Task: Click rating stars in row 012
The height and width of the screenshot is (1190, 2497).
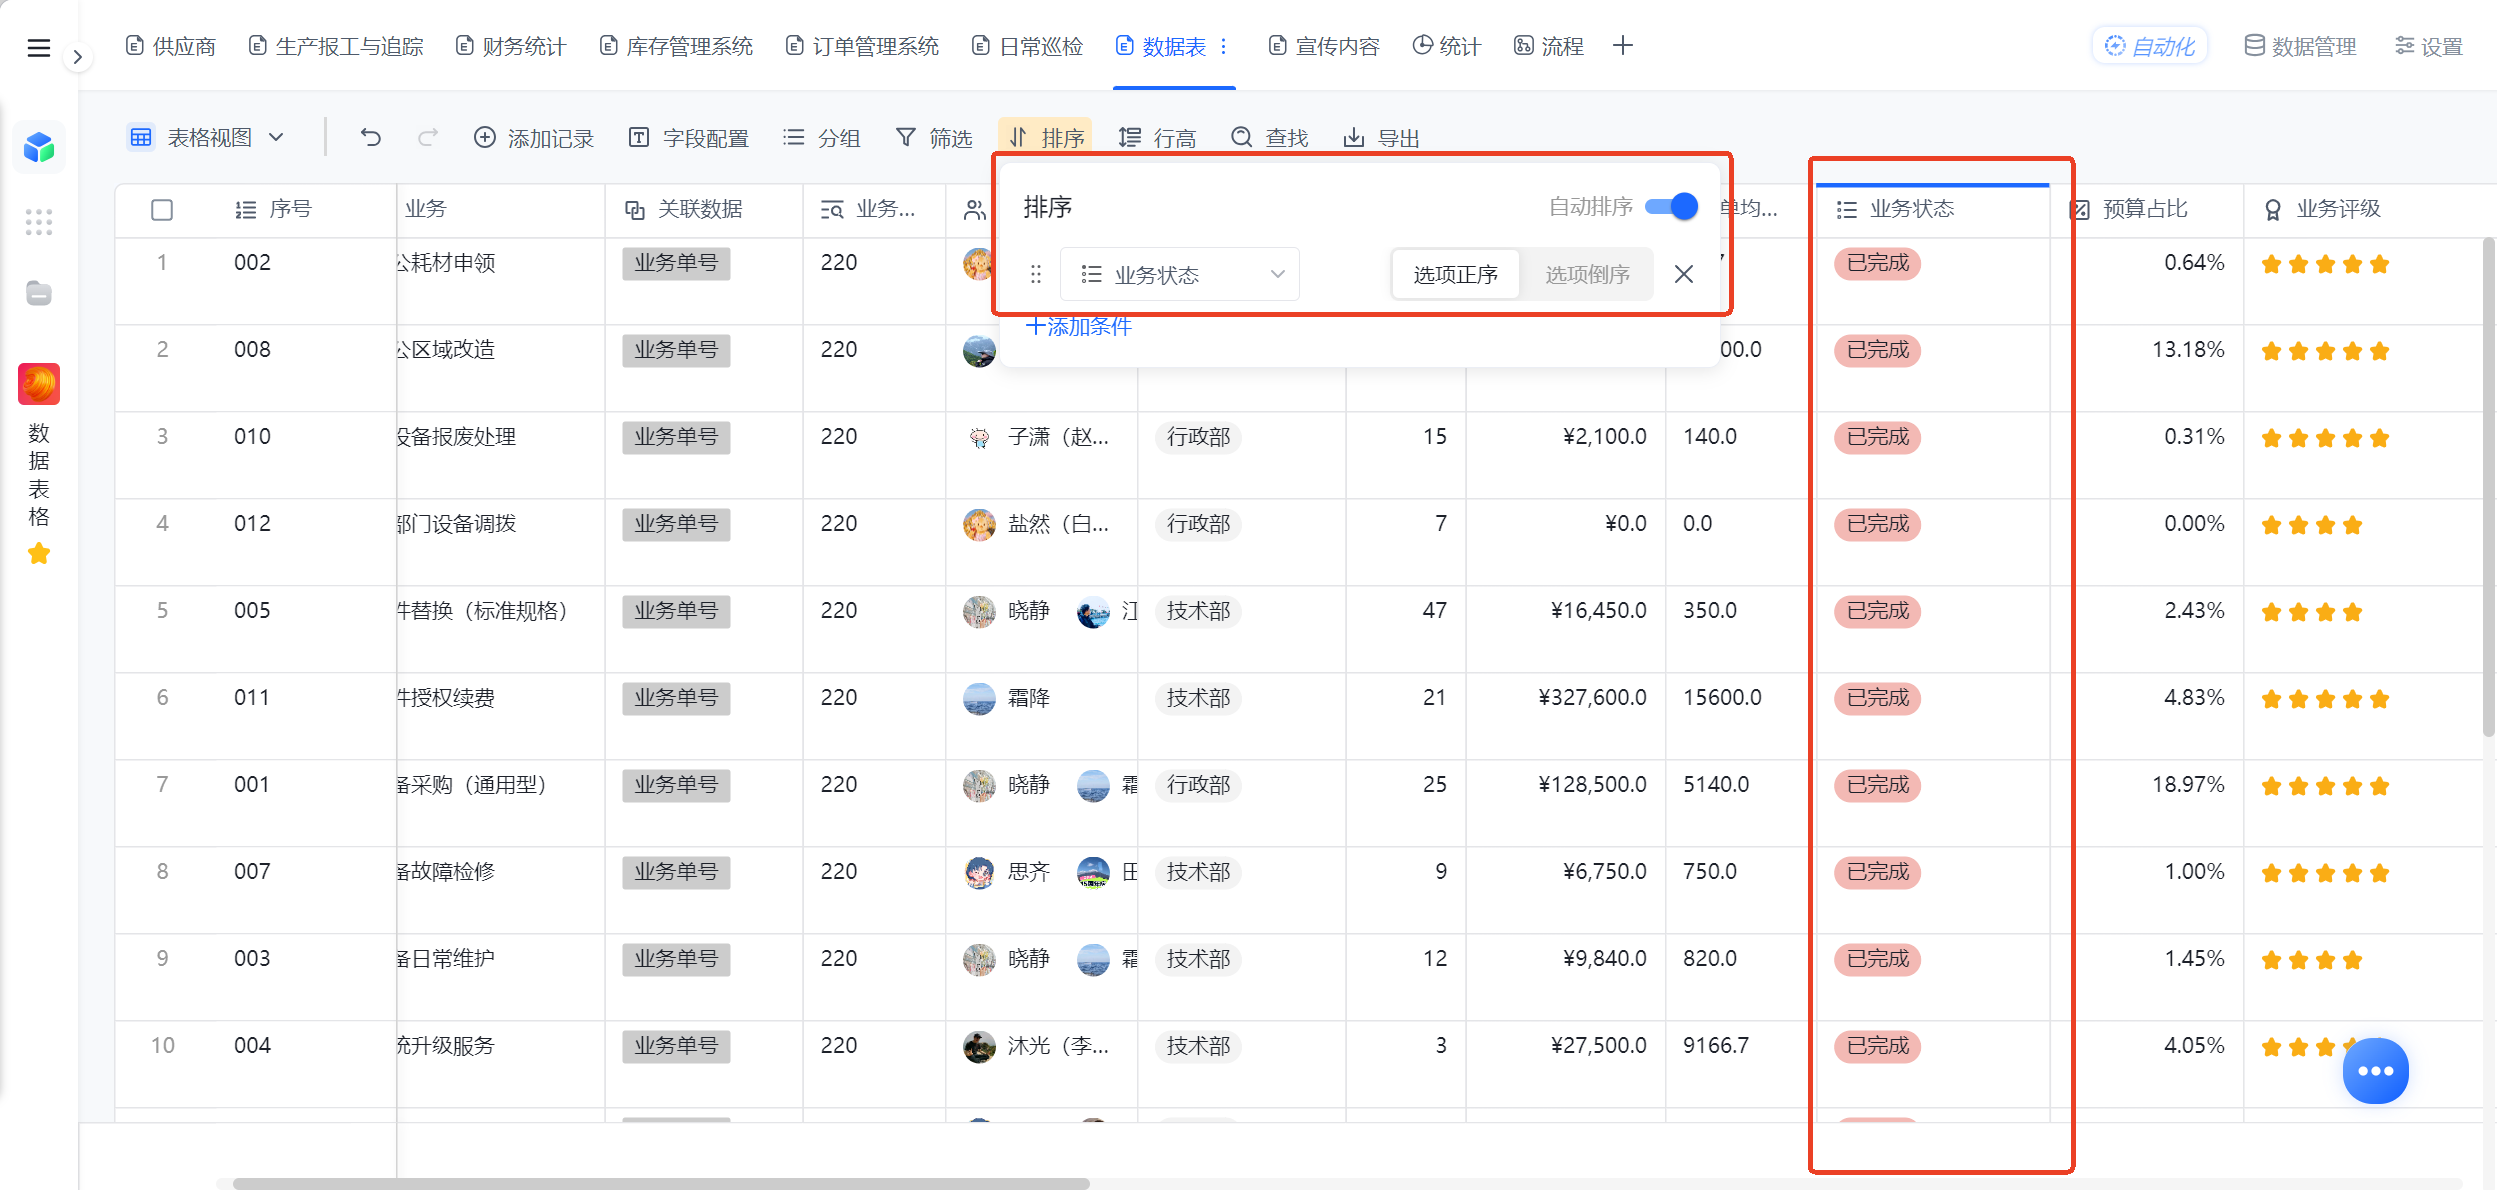Action: [2311, 525]
